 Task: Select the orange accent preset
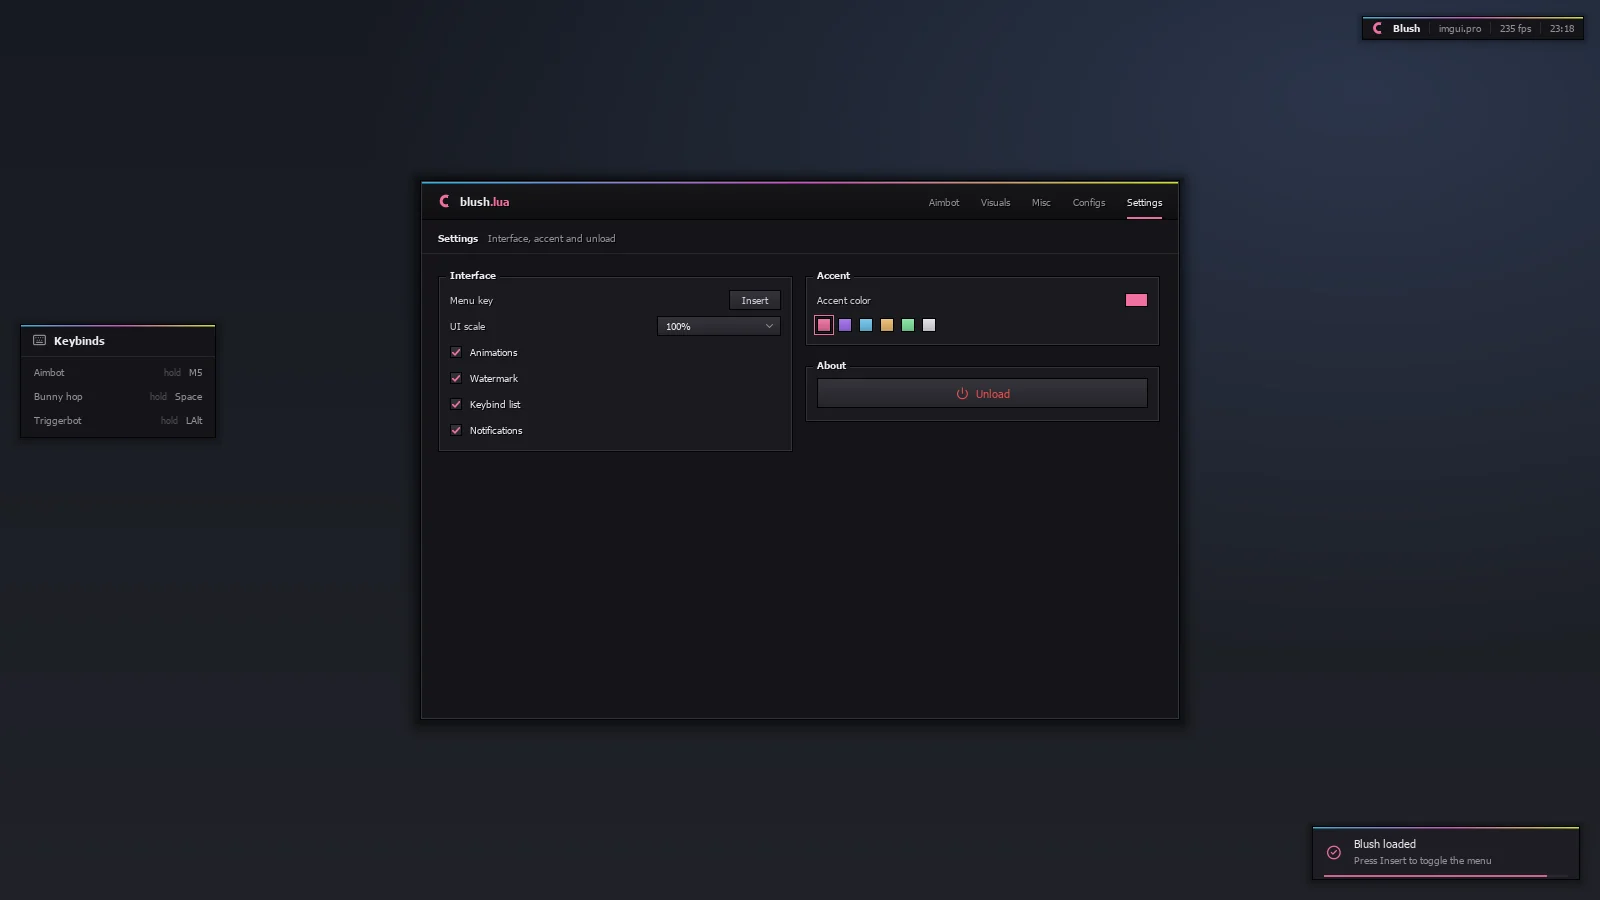887,325
